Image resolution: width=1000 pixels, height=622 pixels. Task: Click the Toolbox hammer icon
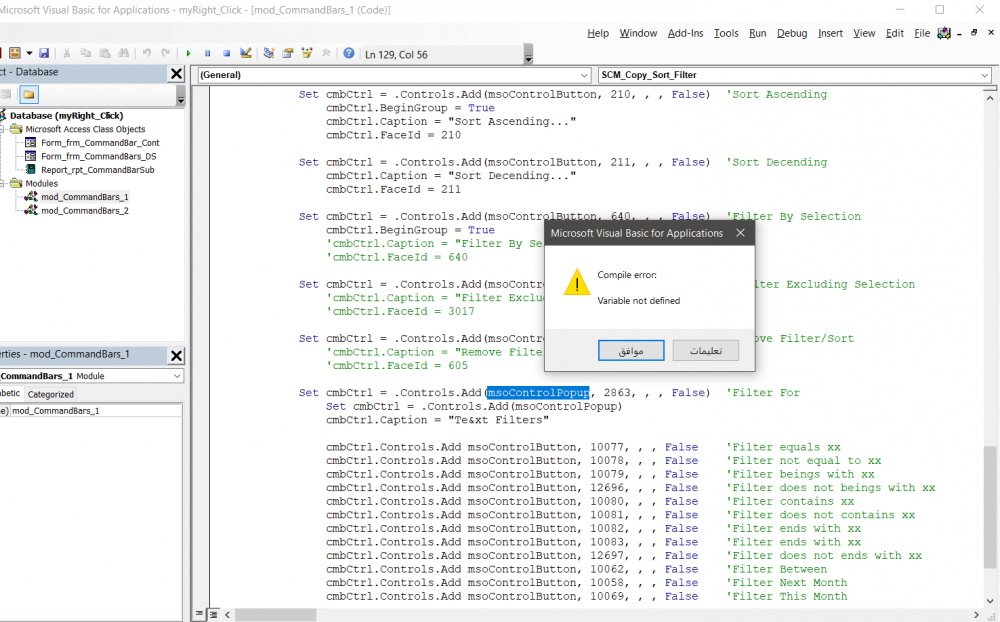326,54
